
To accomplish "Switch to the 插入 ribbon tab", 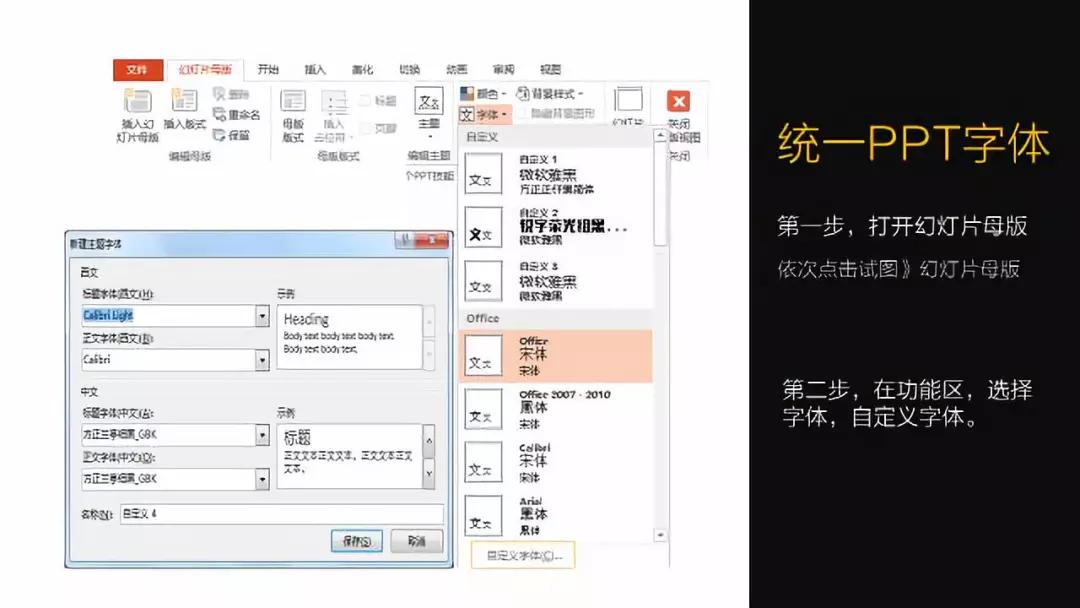I will coord(314,69).
